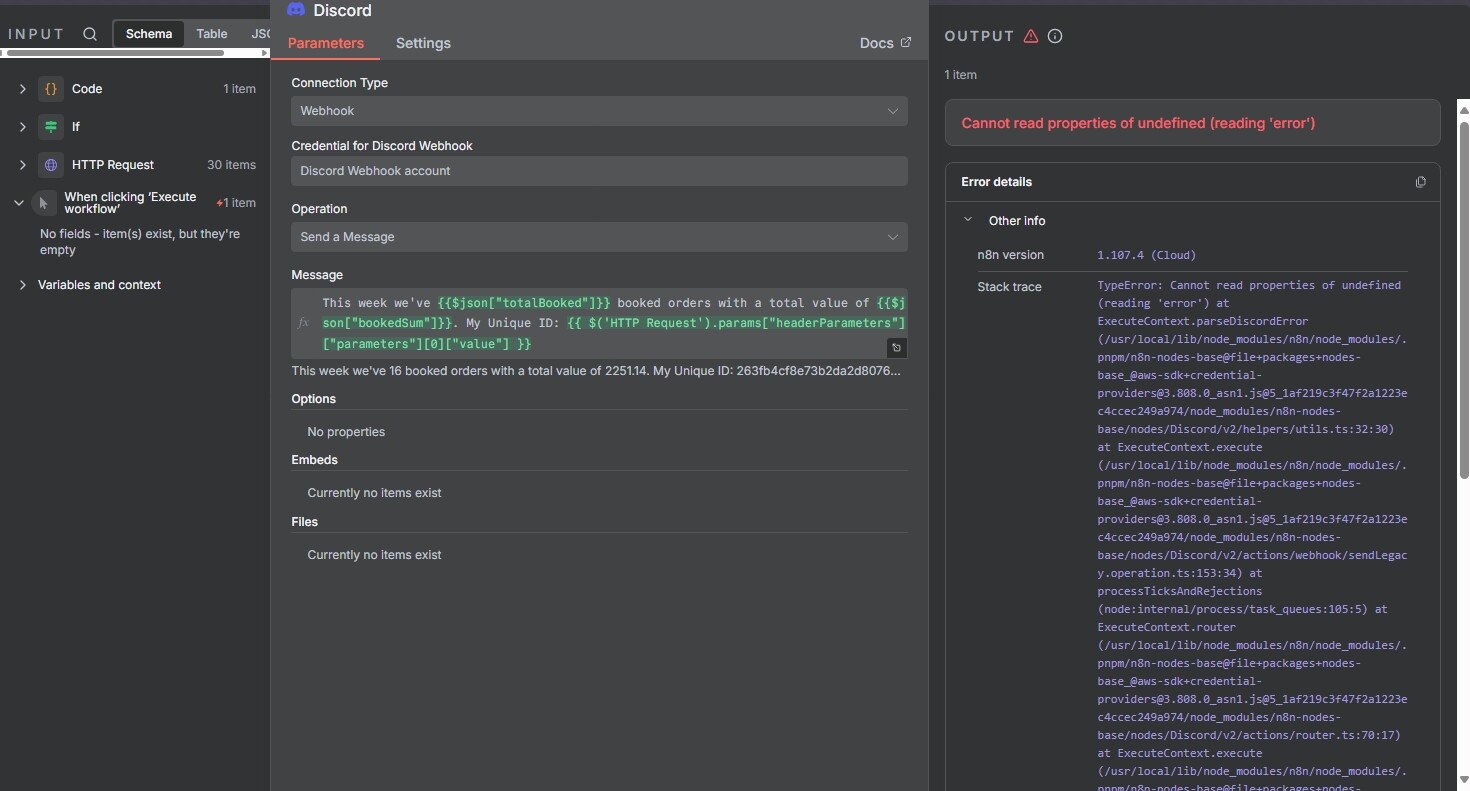Expand the Code node in schema
This screenshot has width=1470, height=791.
(22, 89)
